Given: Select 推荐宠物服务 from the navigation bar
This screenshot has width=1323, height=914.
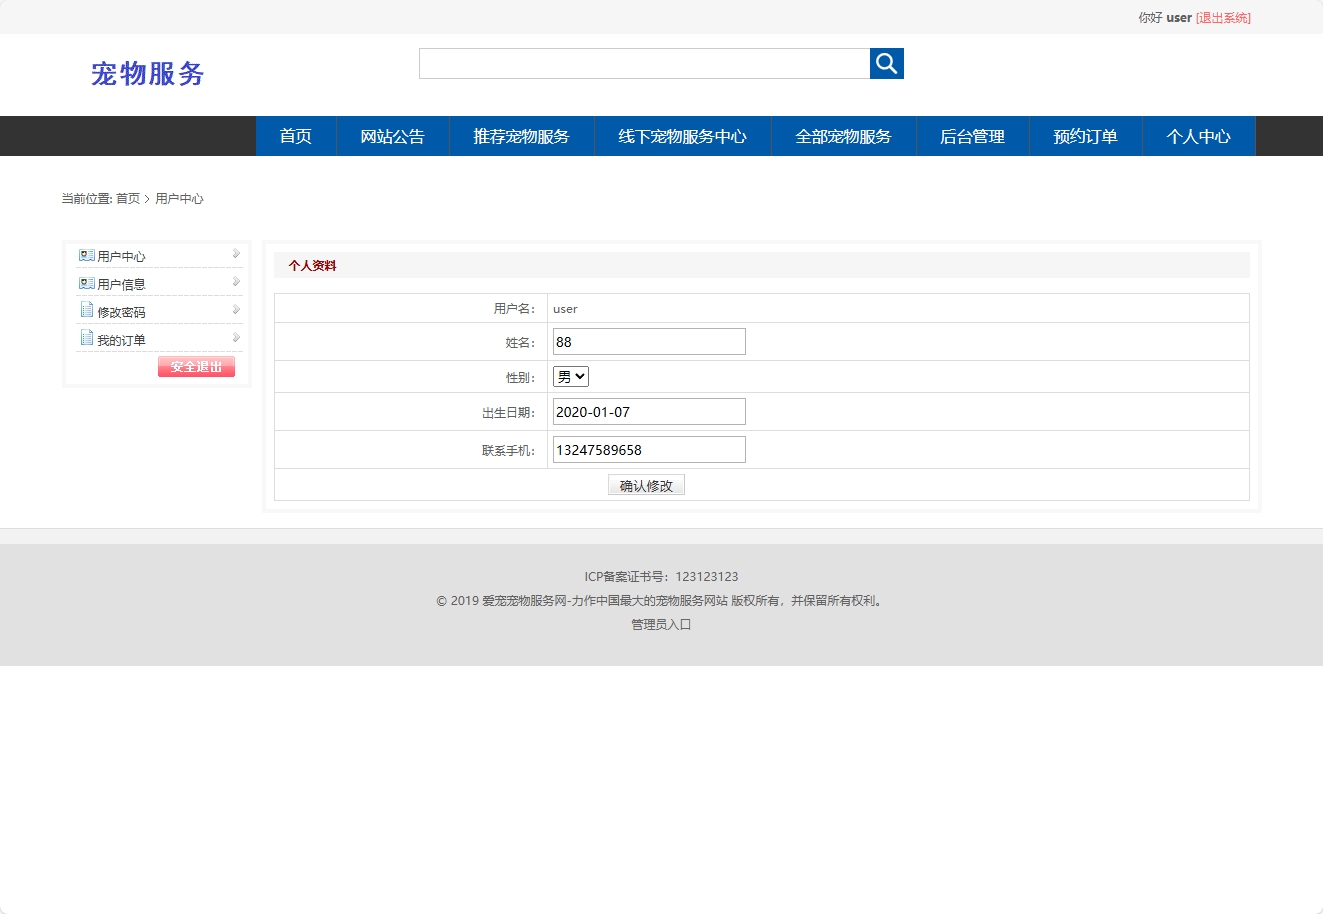Looking at the screenshot, I should 521,136.
